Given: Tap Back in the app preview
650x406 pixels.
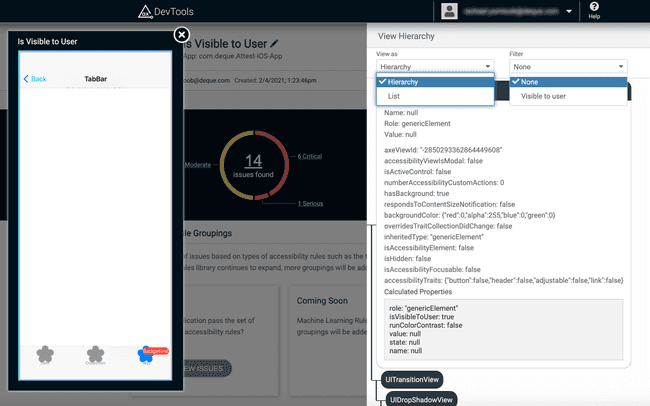Looking at the screenshot, I should coord(35,79).
